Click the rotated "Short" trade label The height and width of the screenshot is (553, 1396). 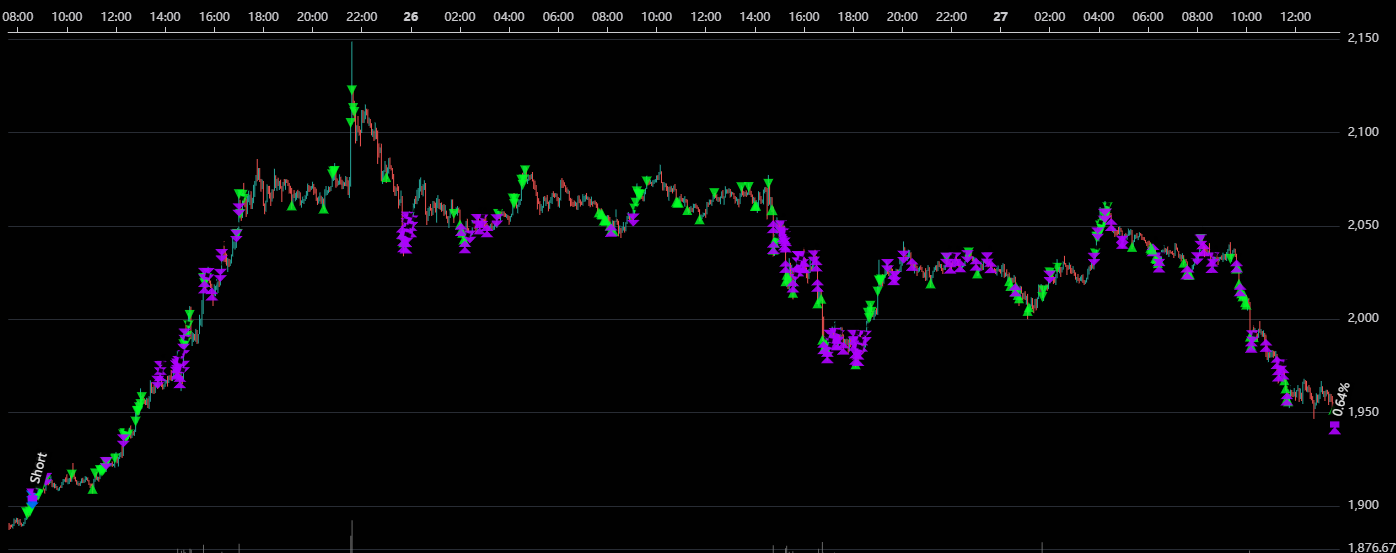[39, 468]
